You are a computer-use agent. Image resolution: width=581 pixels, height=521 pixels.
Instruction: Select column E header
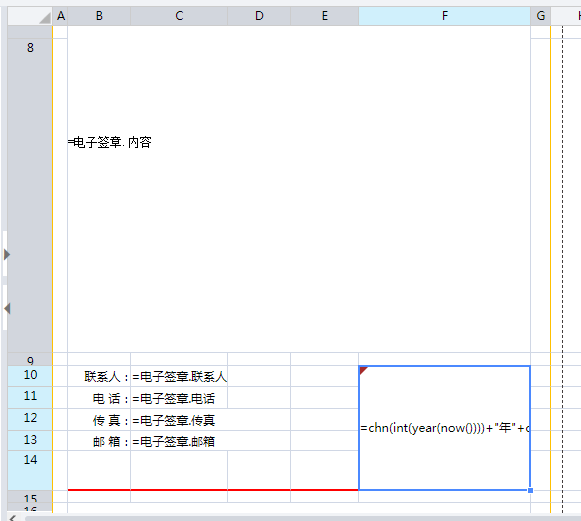point(325,16)
